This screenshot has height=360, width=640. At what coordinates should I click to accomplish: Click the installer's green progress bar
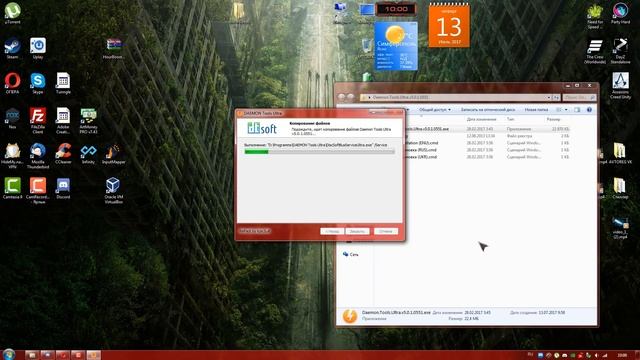point(319,152)
